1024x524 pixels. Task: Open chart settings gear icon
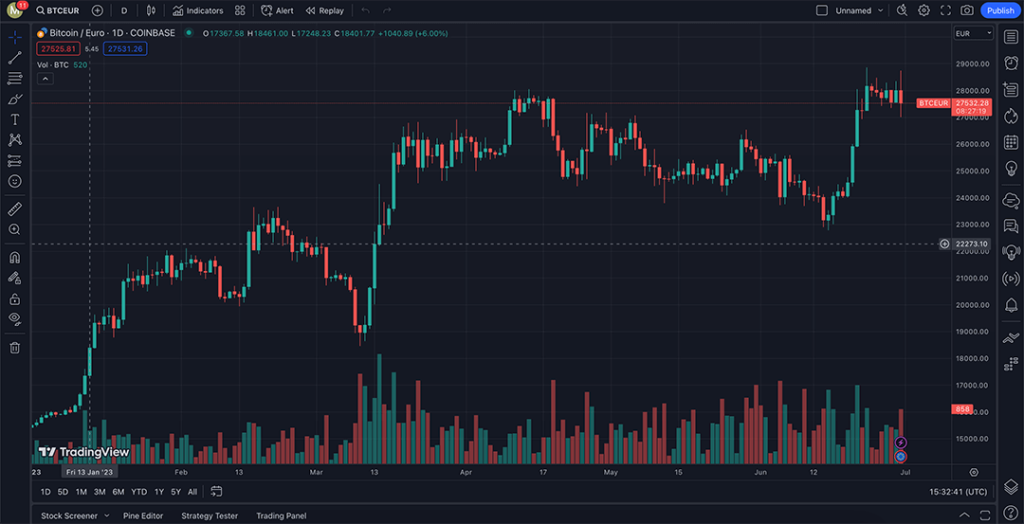[x=923, y=10]
